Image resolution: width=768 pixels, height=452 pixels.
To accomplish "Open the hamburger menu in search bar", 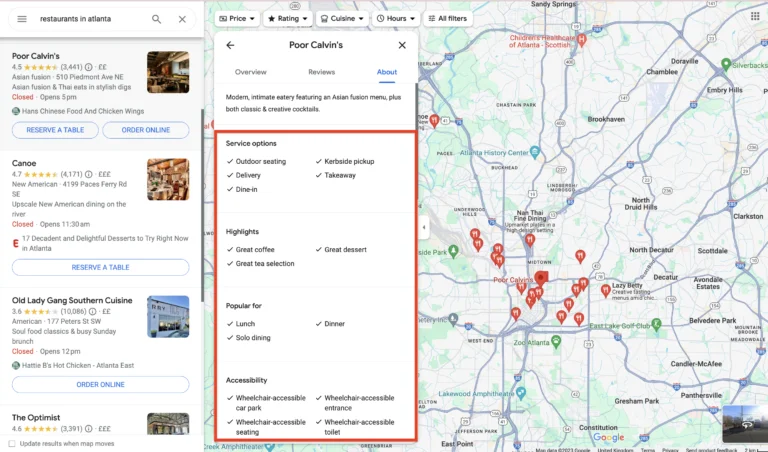I will click(x=22, y=19).
